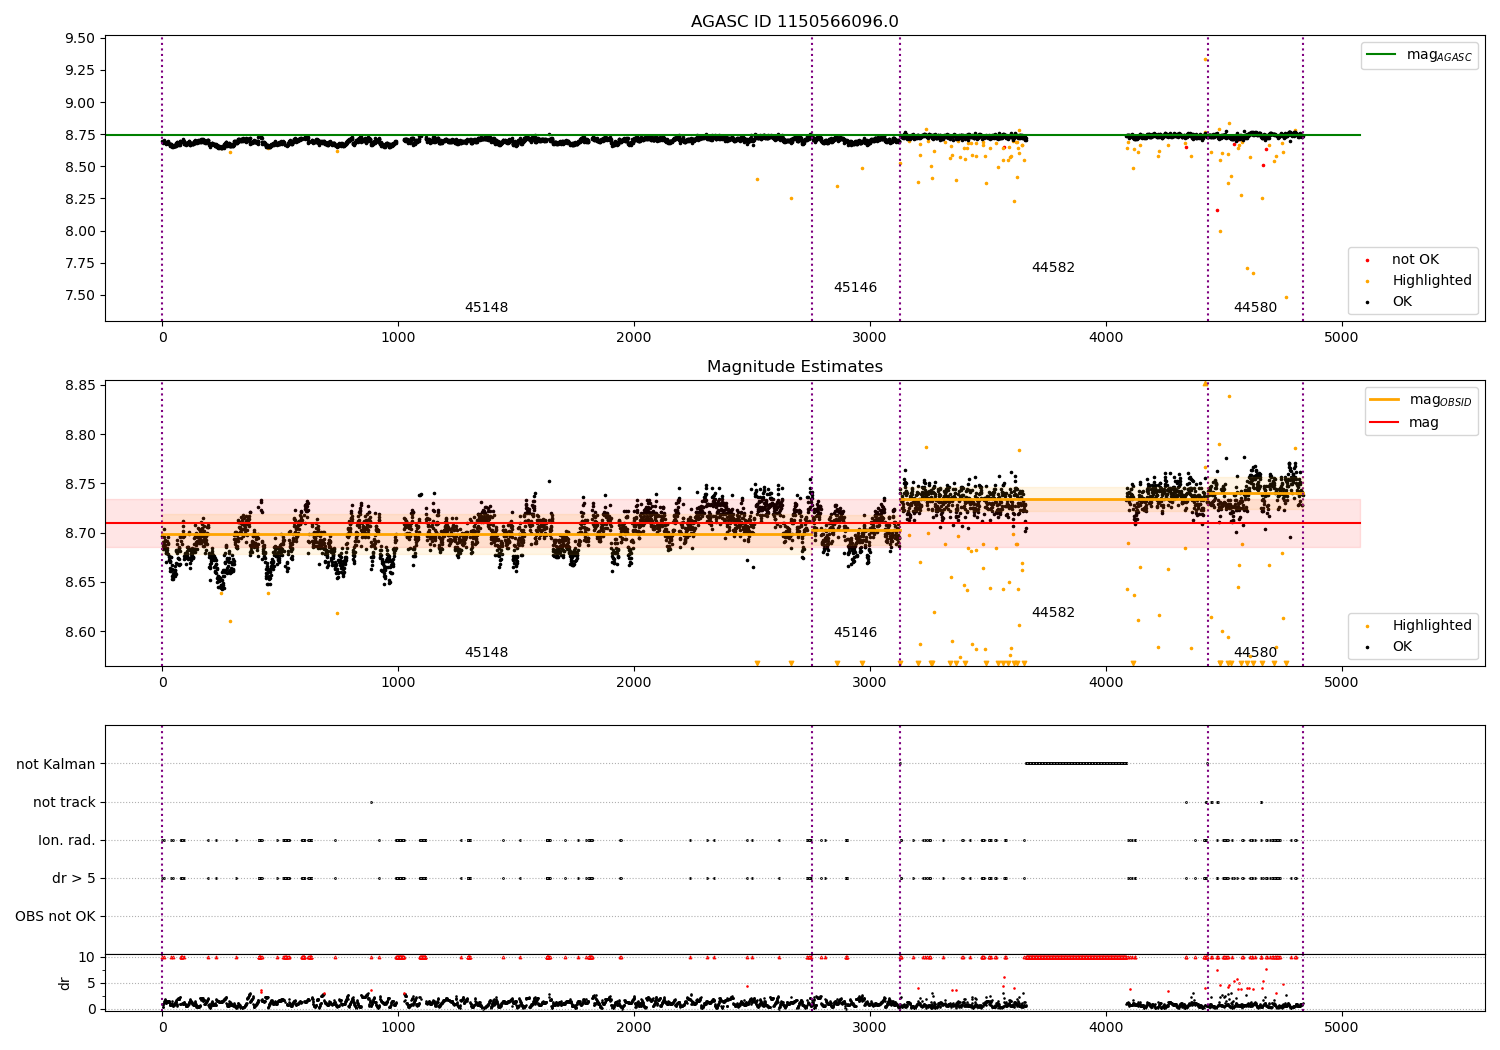
Task: Click x-axis tick 4000 under the top panel
Action: [1106, 338]
